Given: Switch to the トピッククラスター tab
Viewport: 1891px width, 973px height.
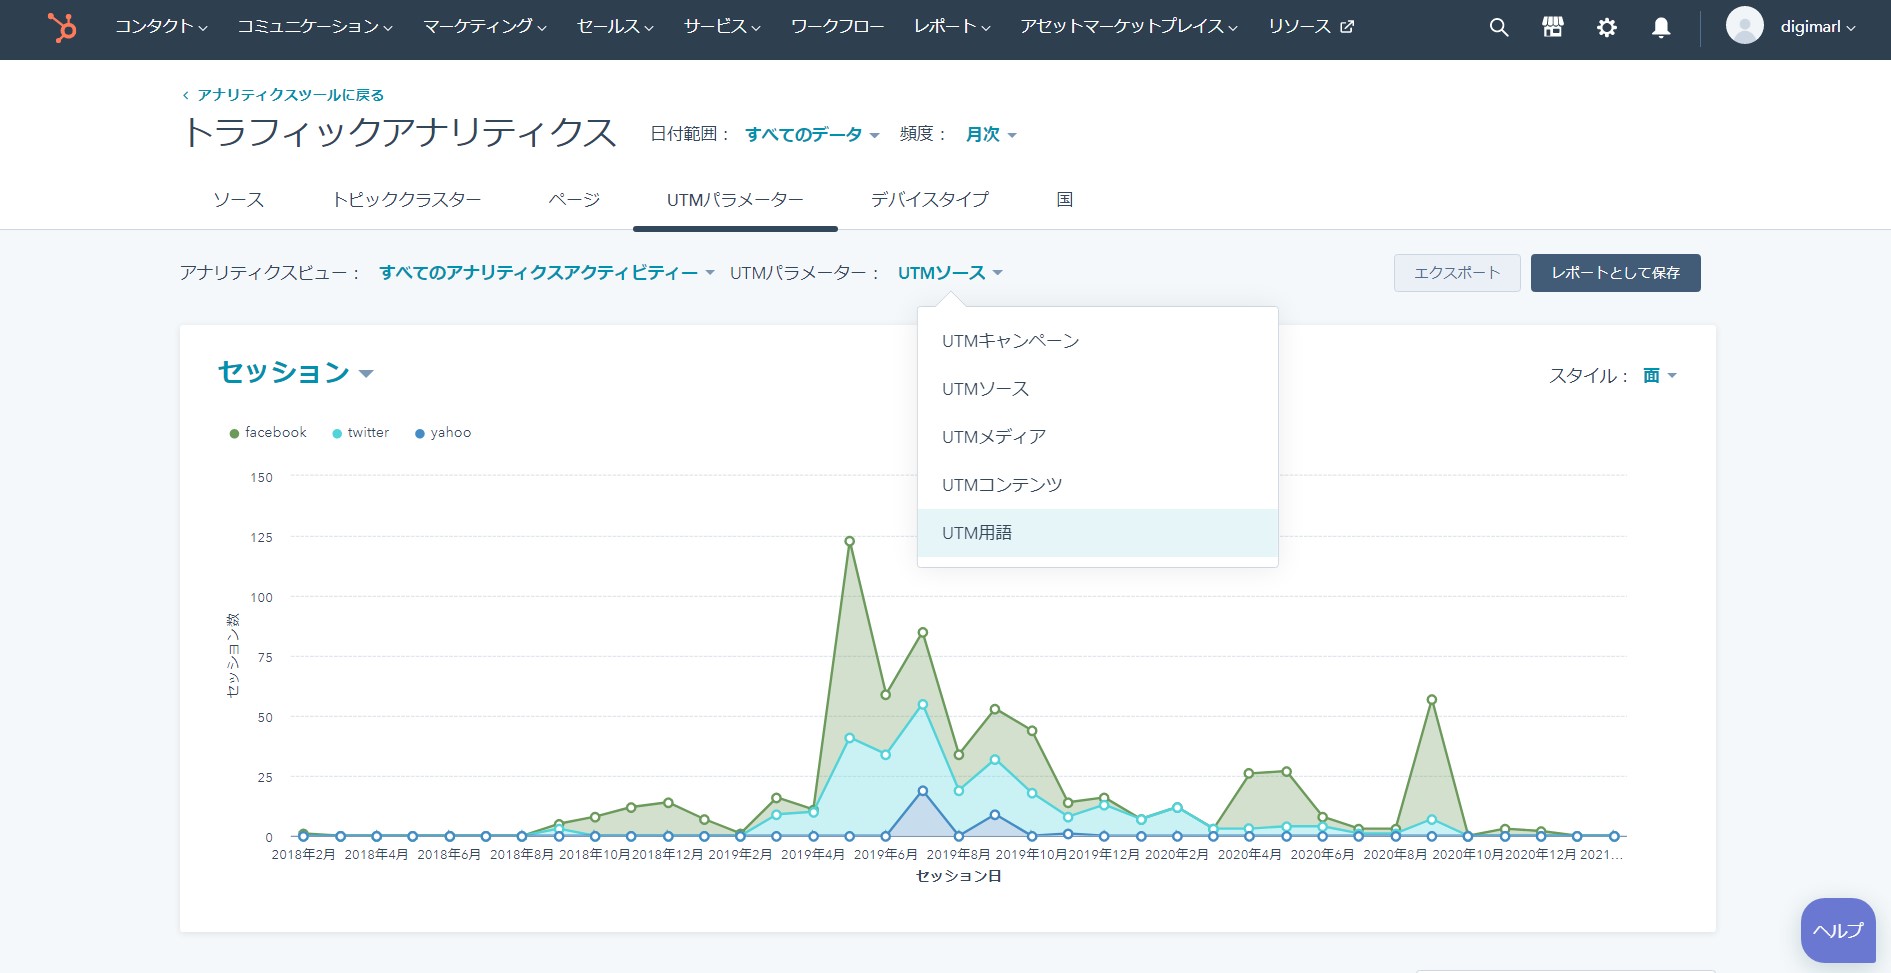Looking at the screenshot, I should coord(406,200).
